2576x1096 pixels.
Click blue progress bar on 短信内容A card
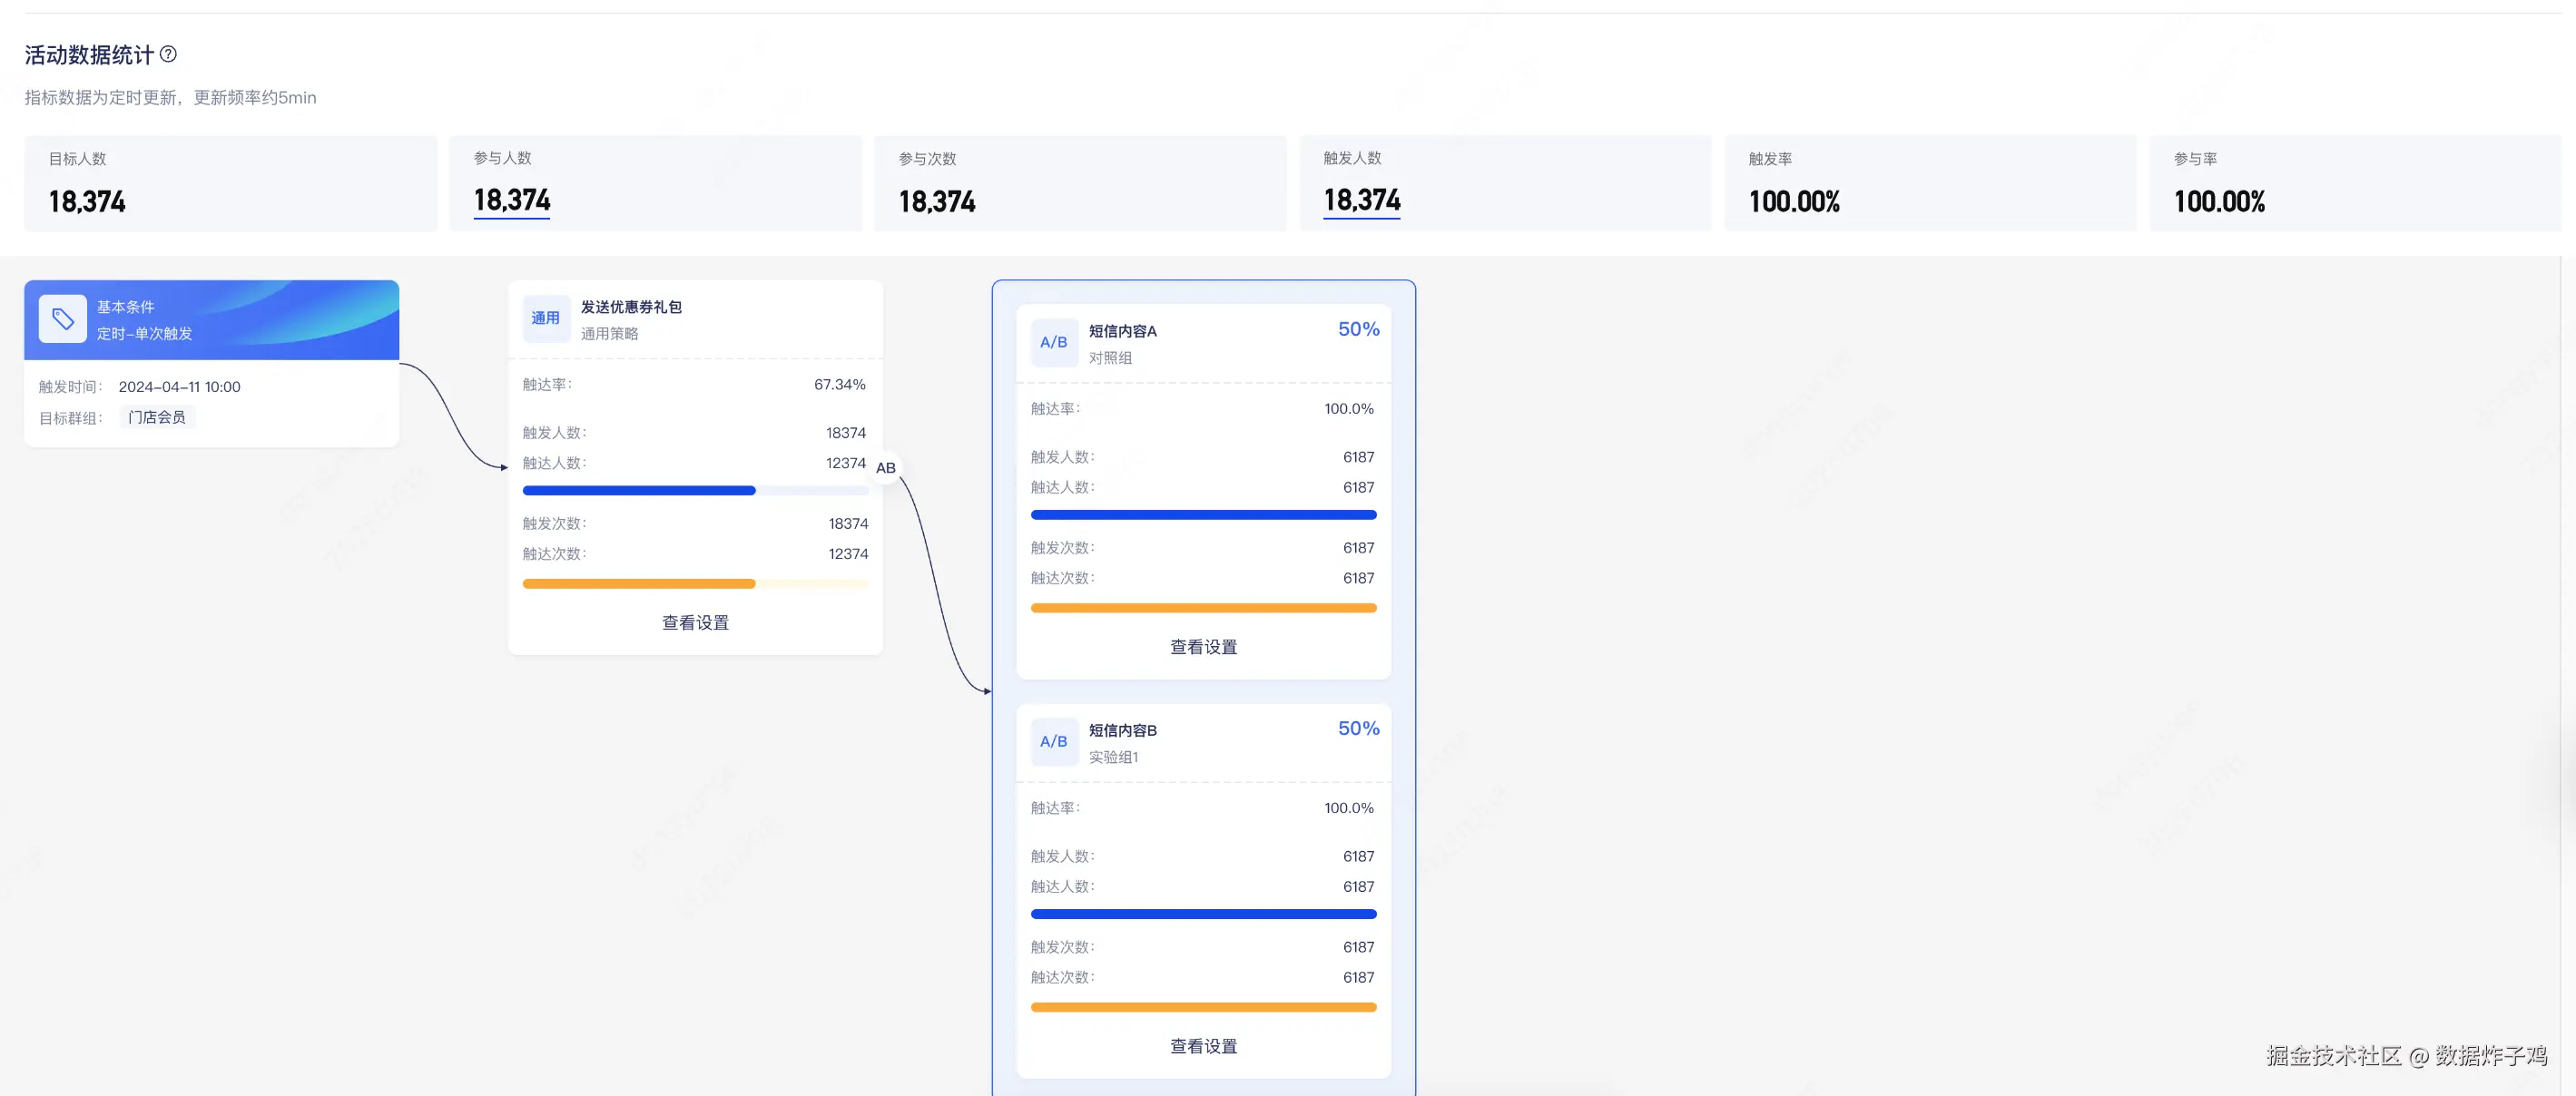(1204, 515)
